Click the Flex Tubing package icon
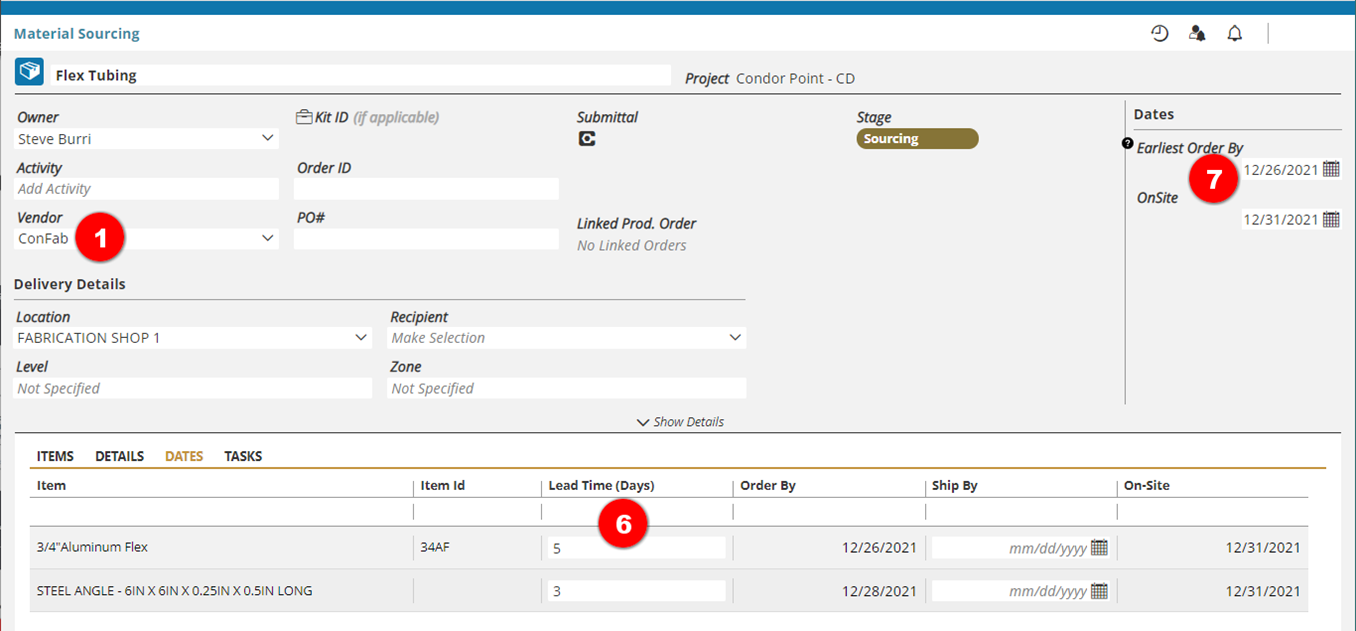Screen dimensions: 1356x631 (x=29, y=73)
